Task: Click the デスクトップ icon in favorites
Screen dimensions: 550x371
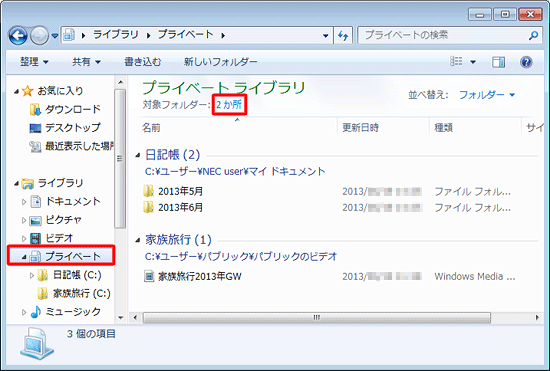Action: [35, 128]
